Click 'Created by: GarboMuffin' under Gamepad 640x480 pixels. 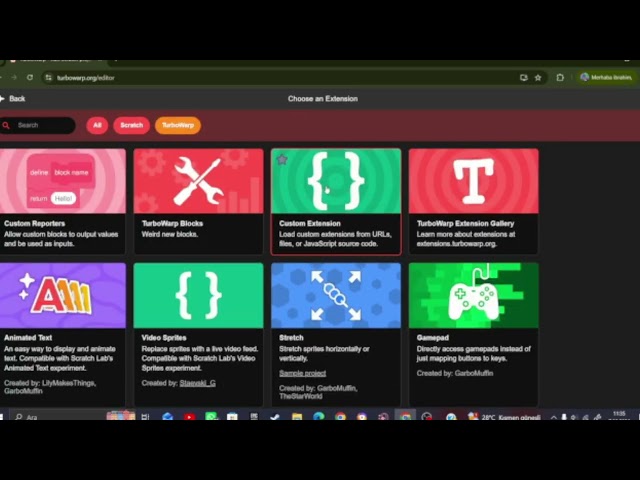455,373
